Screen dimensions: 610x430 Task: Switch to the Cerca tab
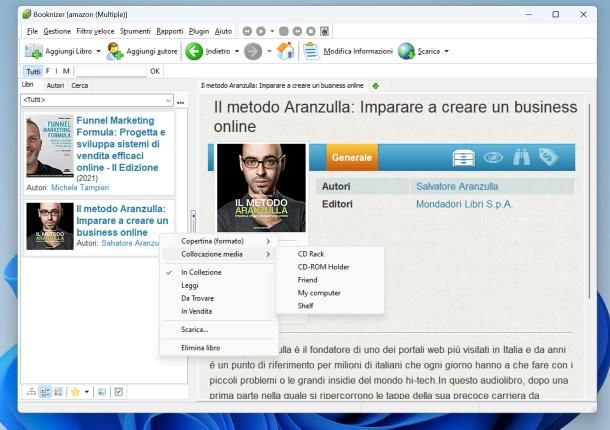click(x=80, y=86)
